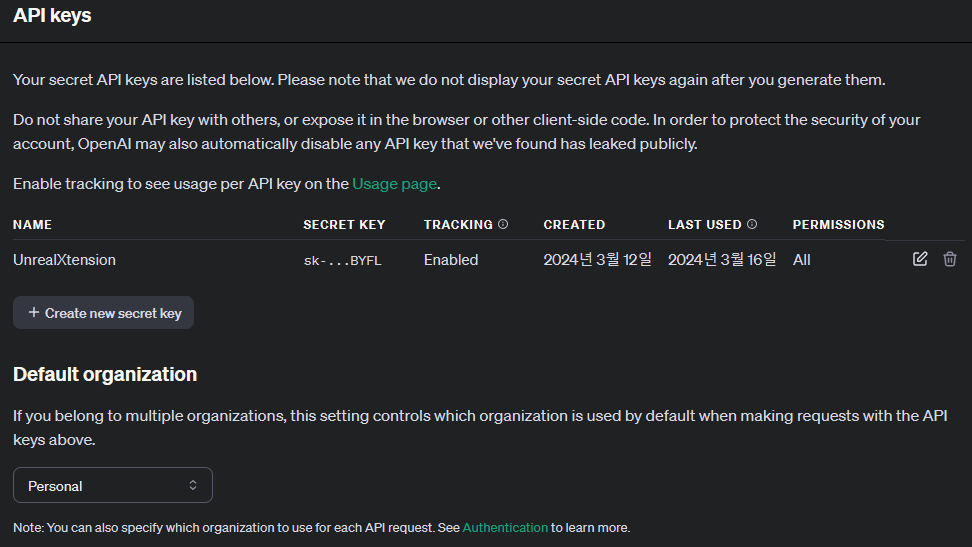This screenshot has width=972, height=547.
Task: Select the UnrealXtension key name
Action: (x=64, y=259)
